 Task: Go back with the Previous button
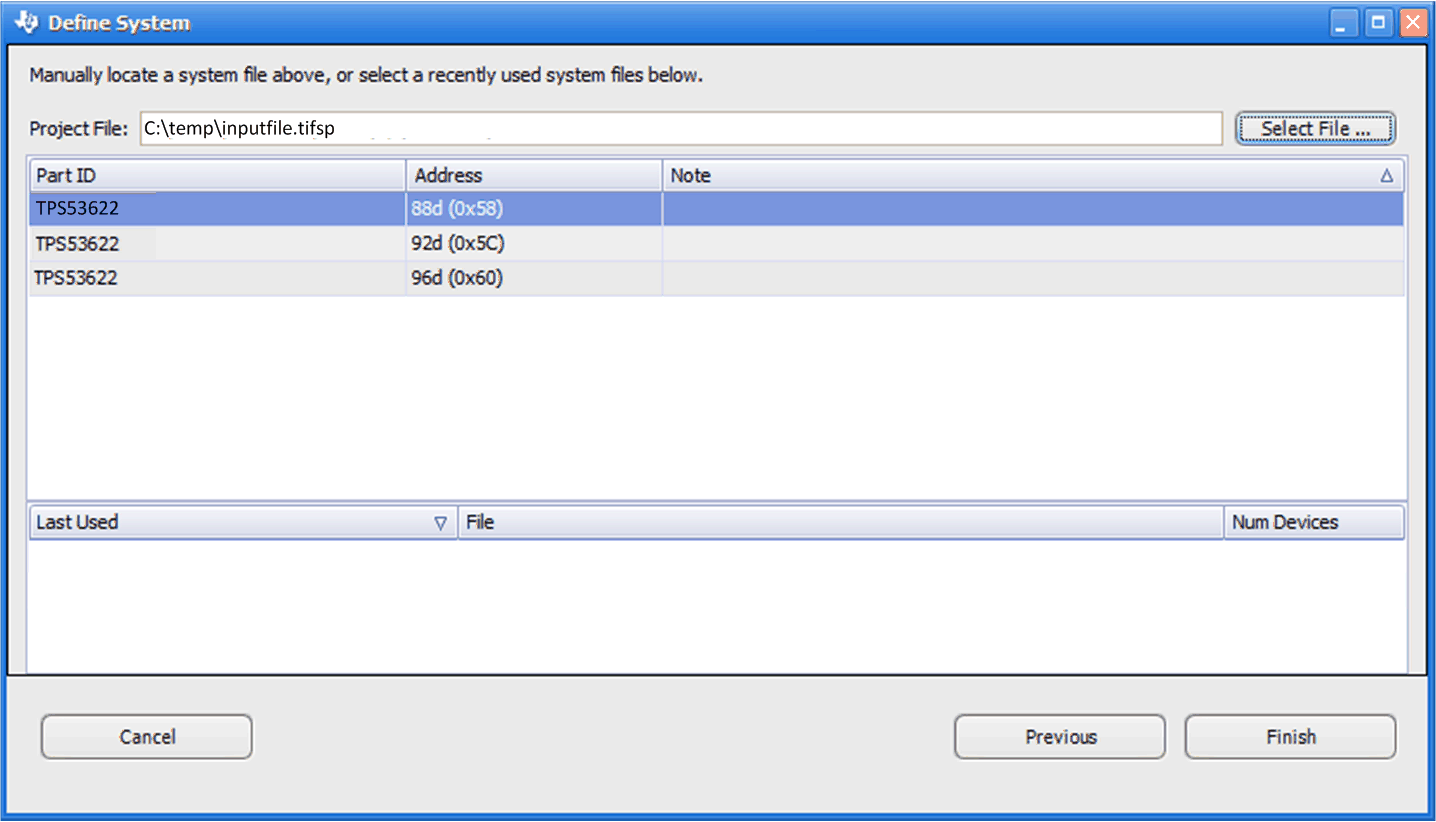click(x=1060, y=737)
